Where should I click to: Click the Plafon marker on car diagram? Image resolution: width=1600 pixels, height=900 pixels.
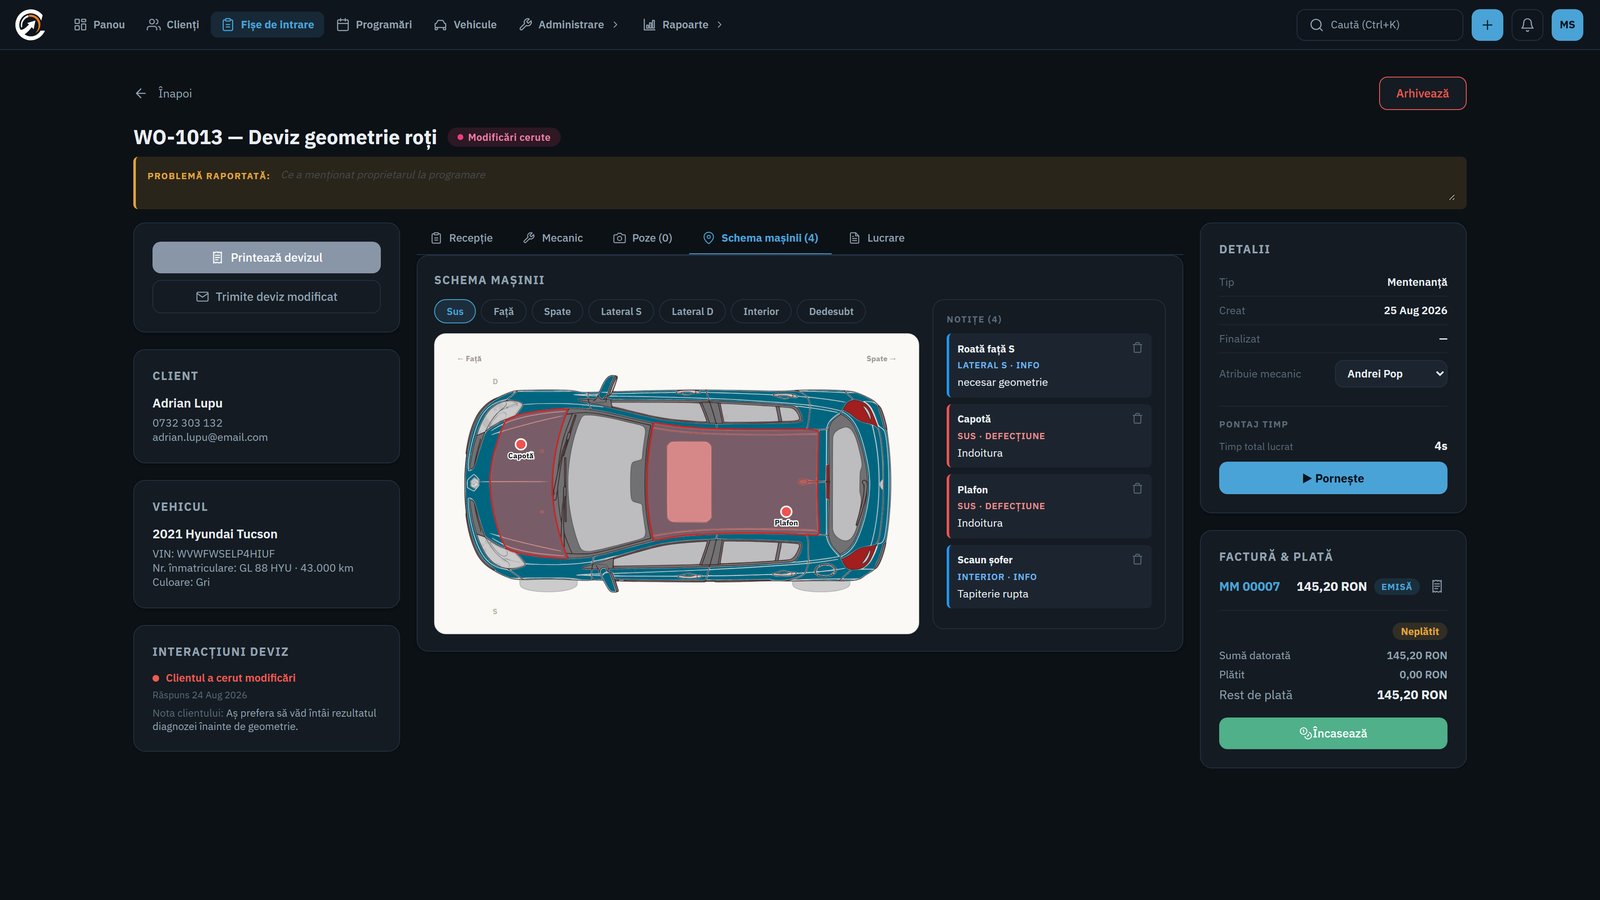786,512
